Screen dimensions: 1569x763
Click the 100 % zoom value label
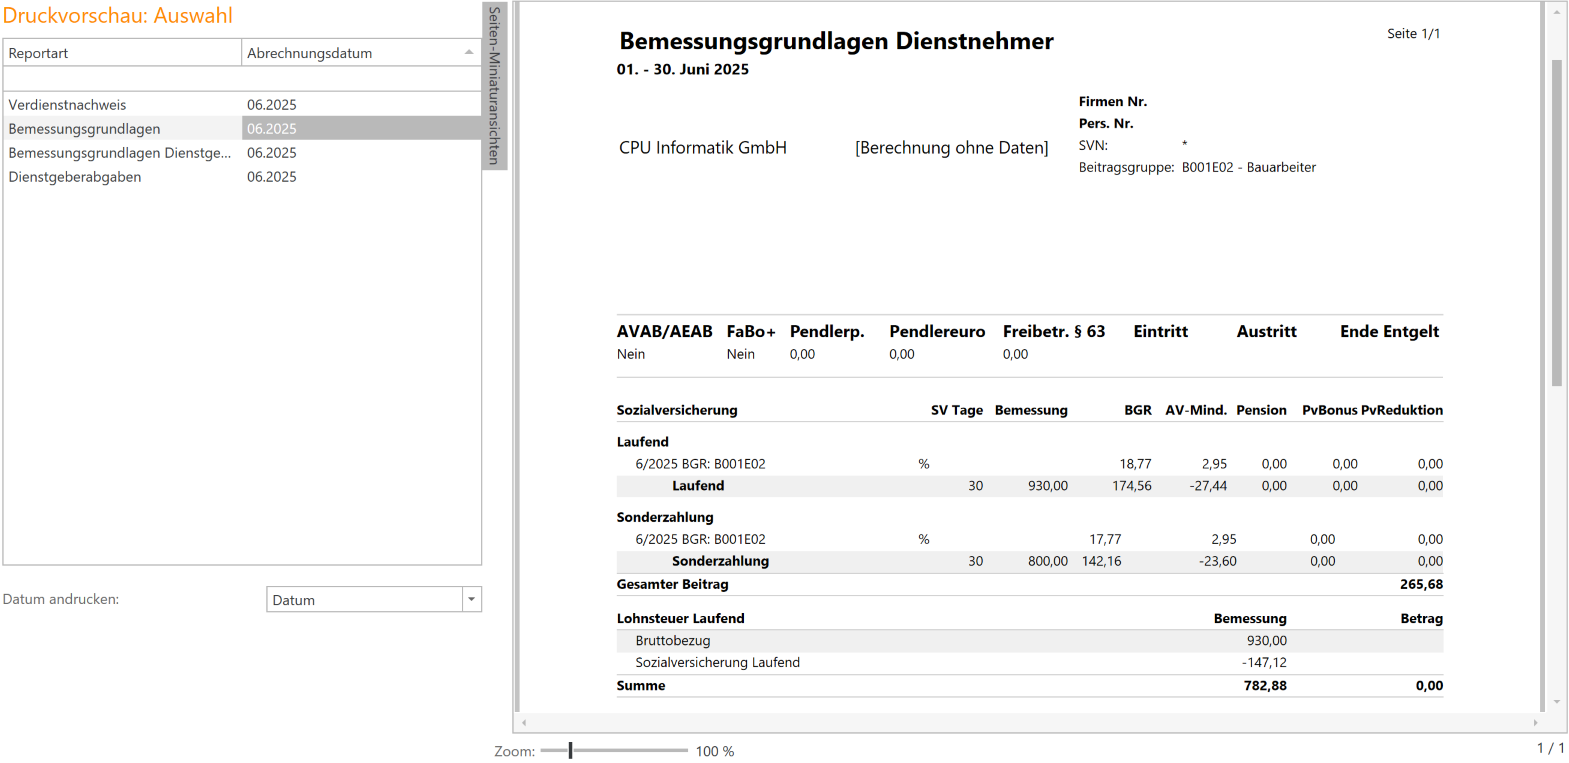(x=715, y=751)
